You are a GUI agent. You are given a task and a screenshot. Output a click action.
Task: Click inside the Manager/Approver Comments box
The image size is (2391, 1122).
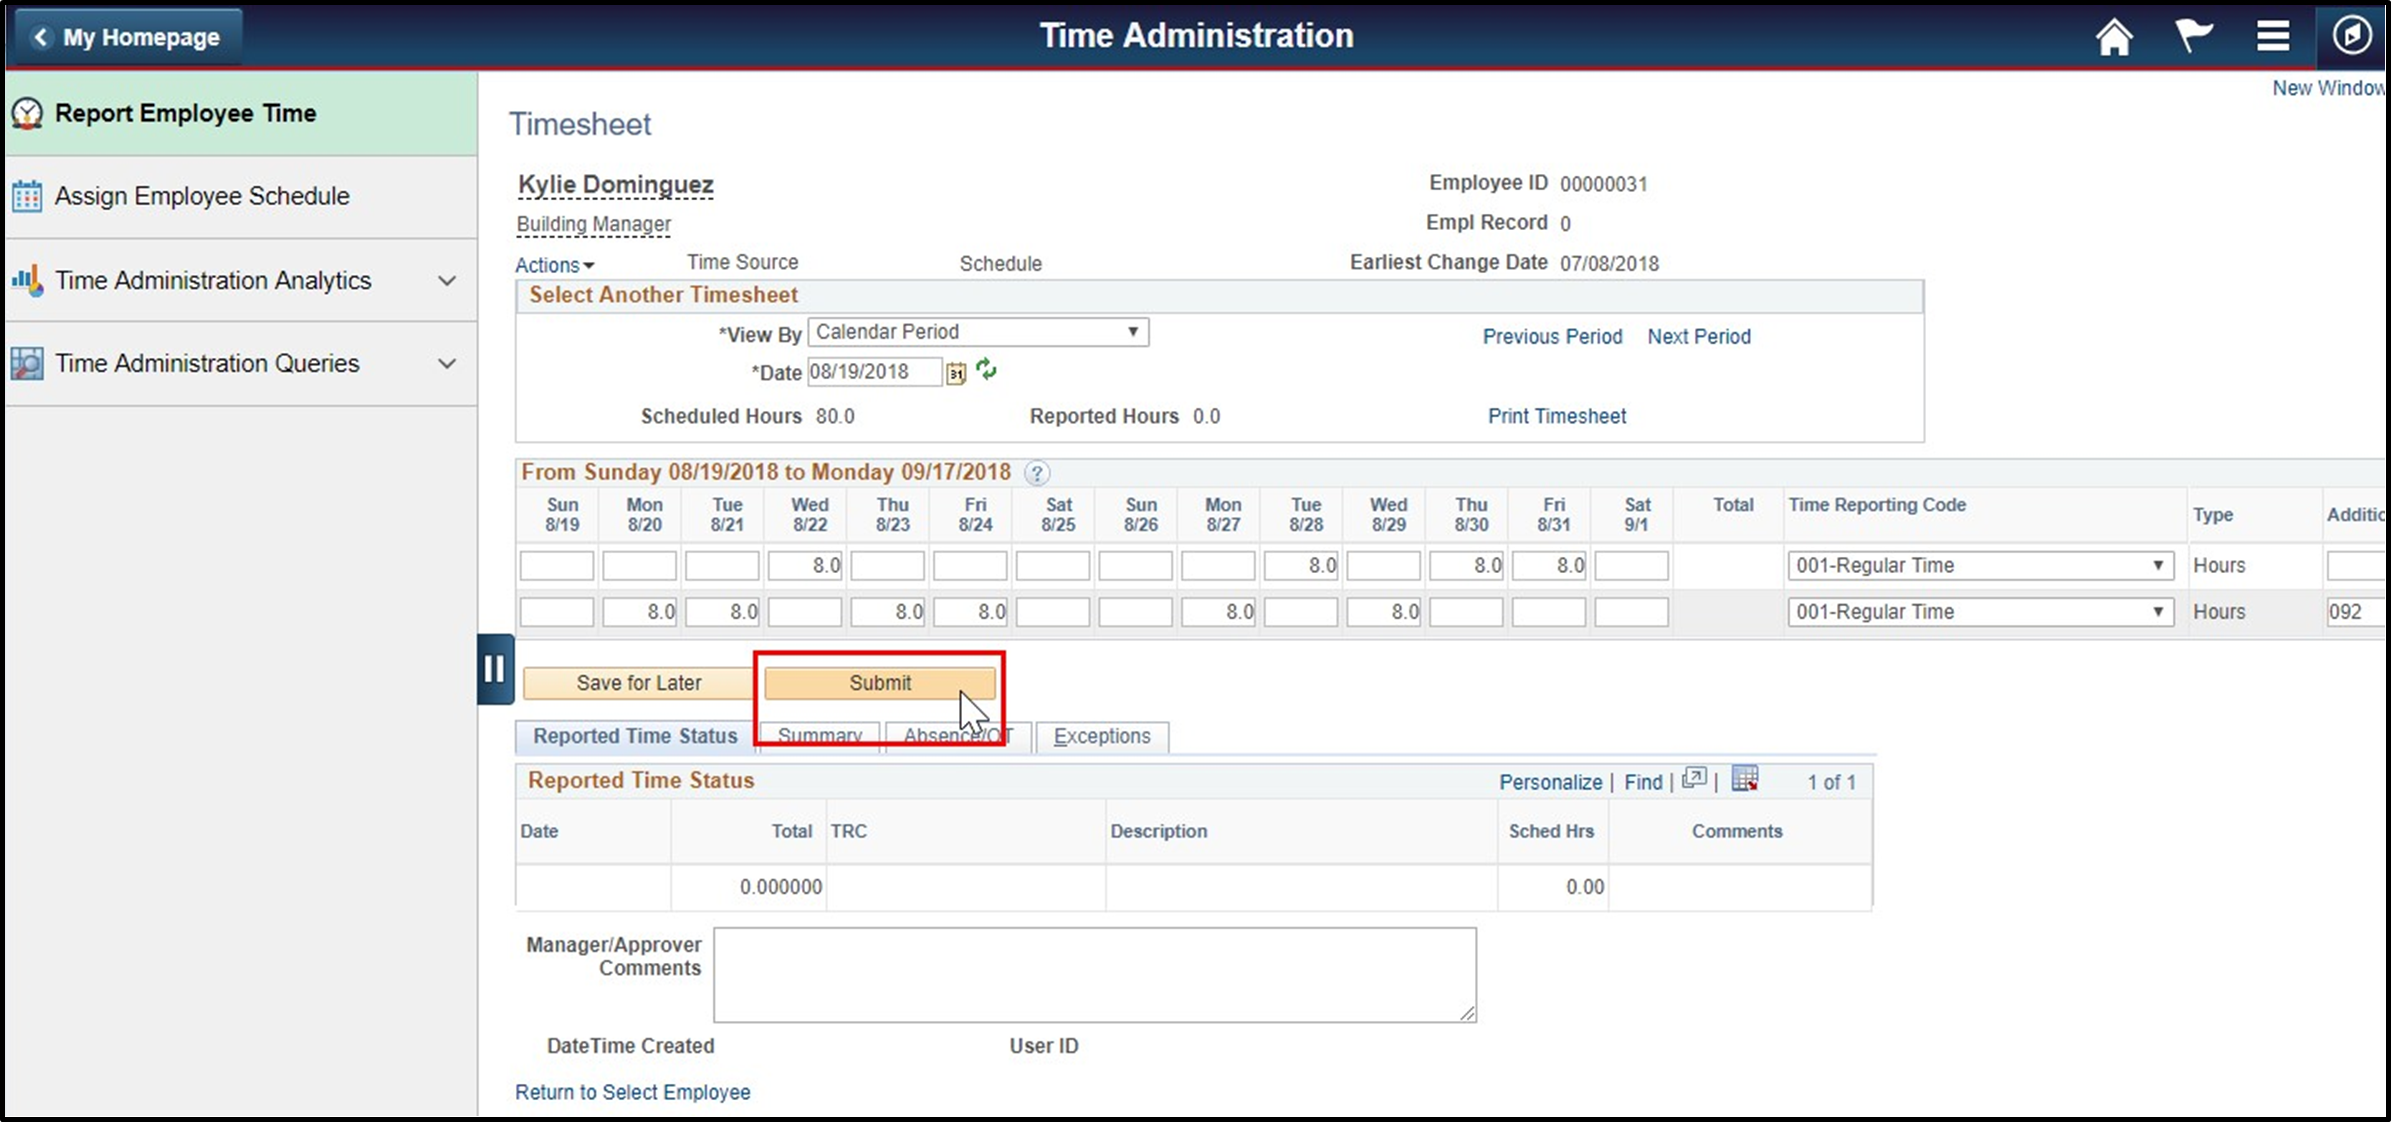[x=1094, y=974]
